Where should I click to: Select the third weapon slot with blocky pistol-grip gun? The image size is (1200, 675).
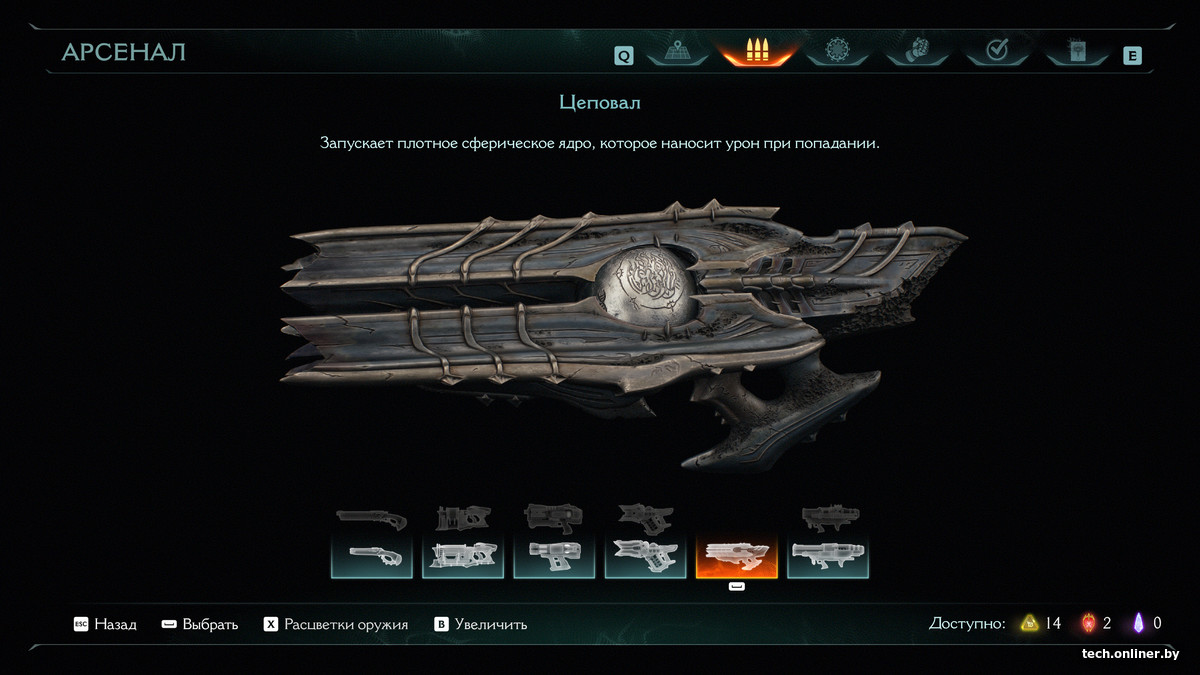click(x=554, y=555)
